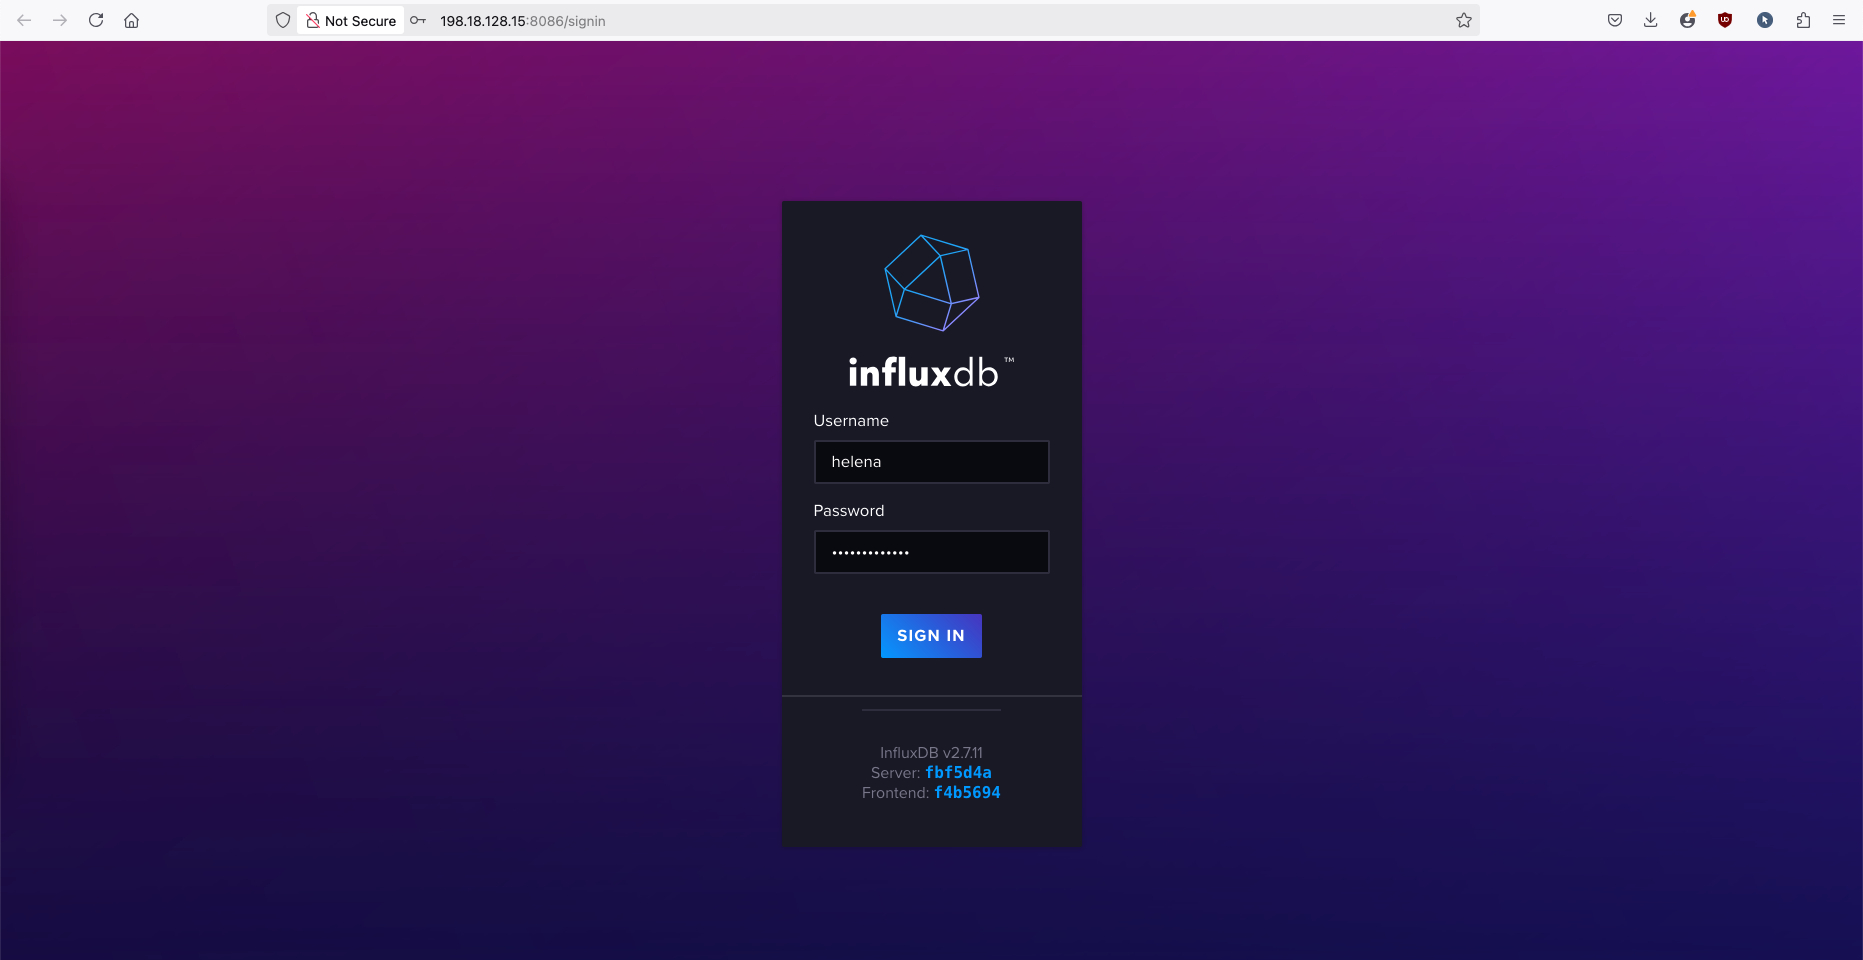Image resolution: width=1863 pixels, height=960 pixels.
Task: Open the downloads panel icon
Action: point(1650,20)
